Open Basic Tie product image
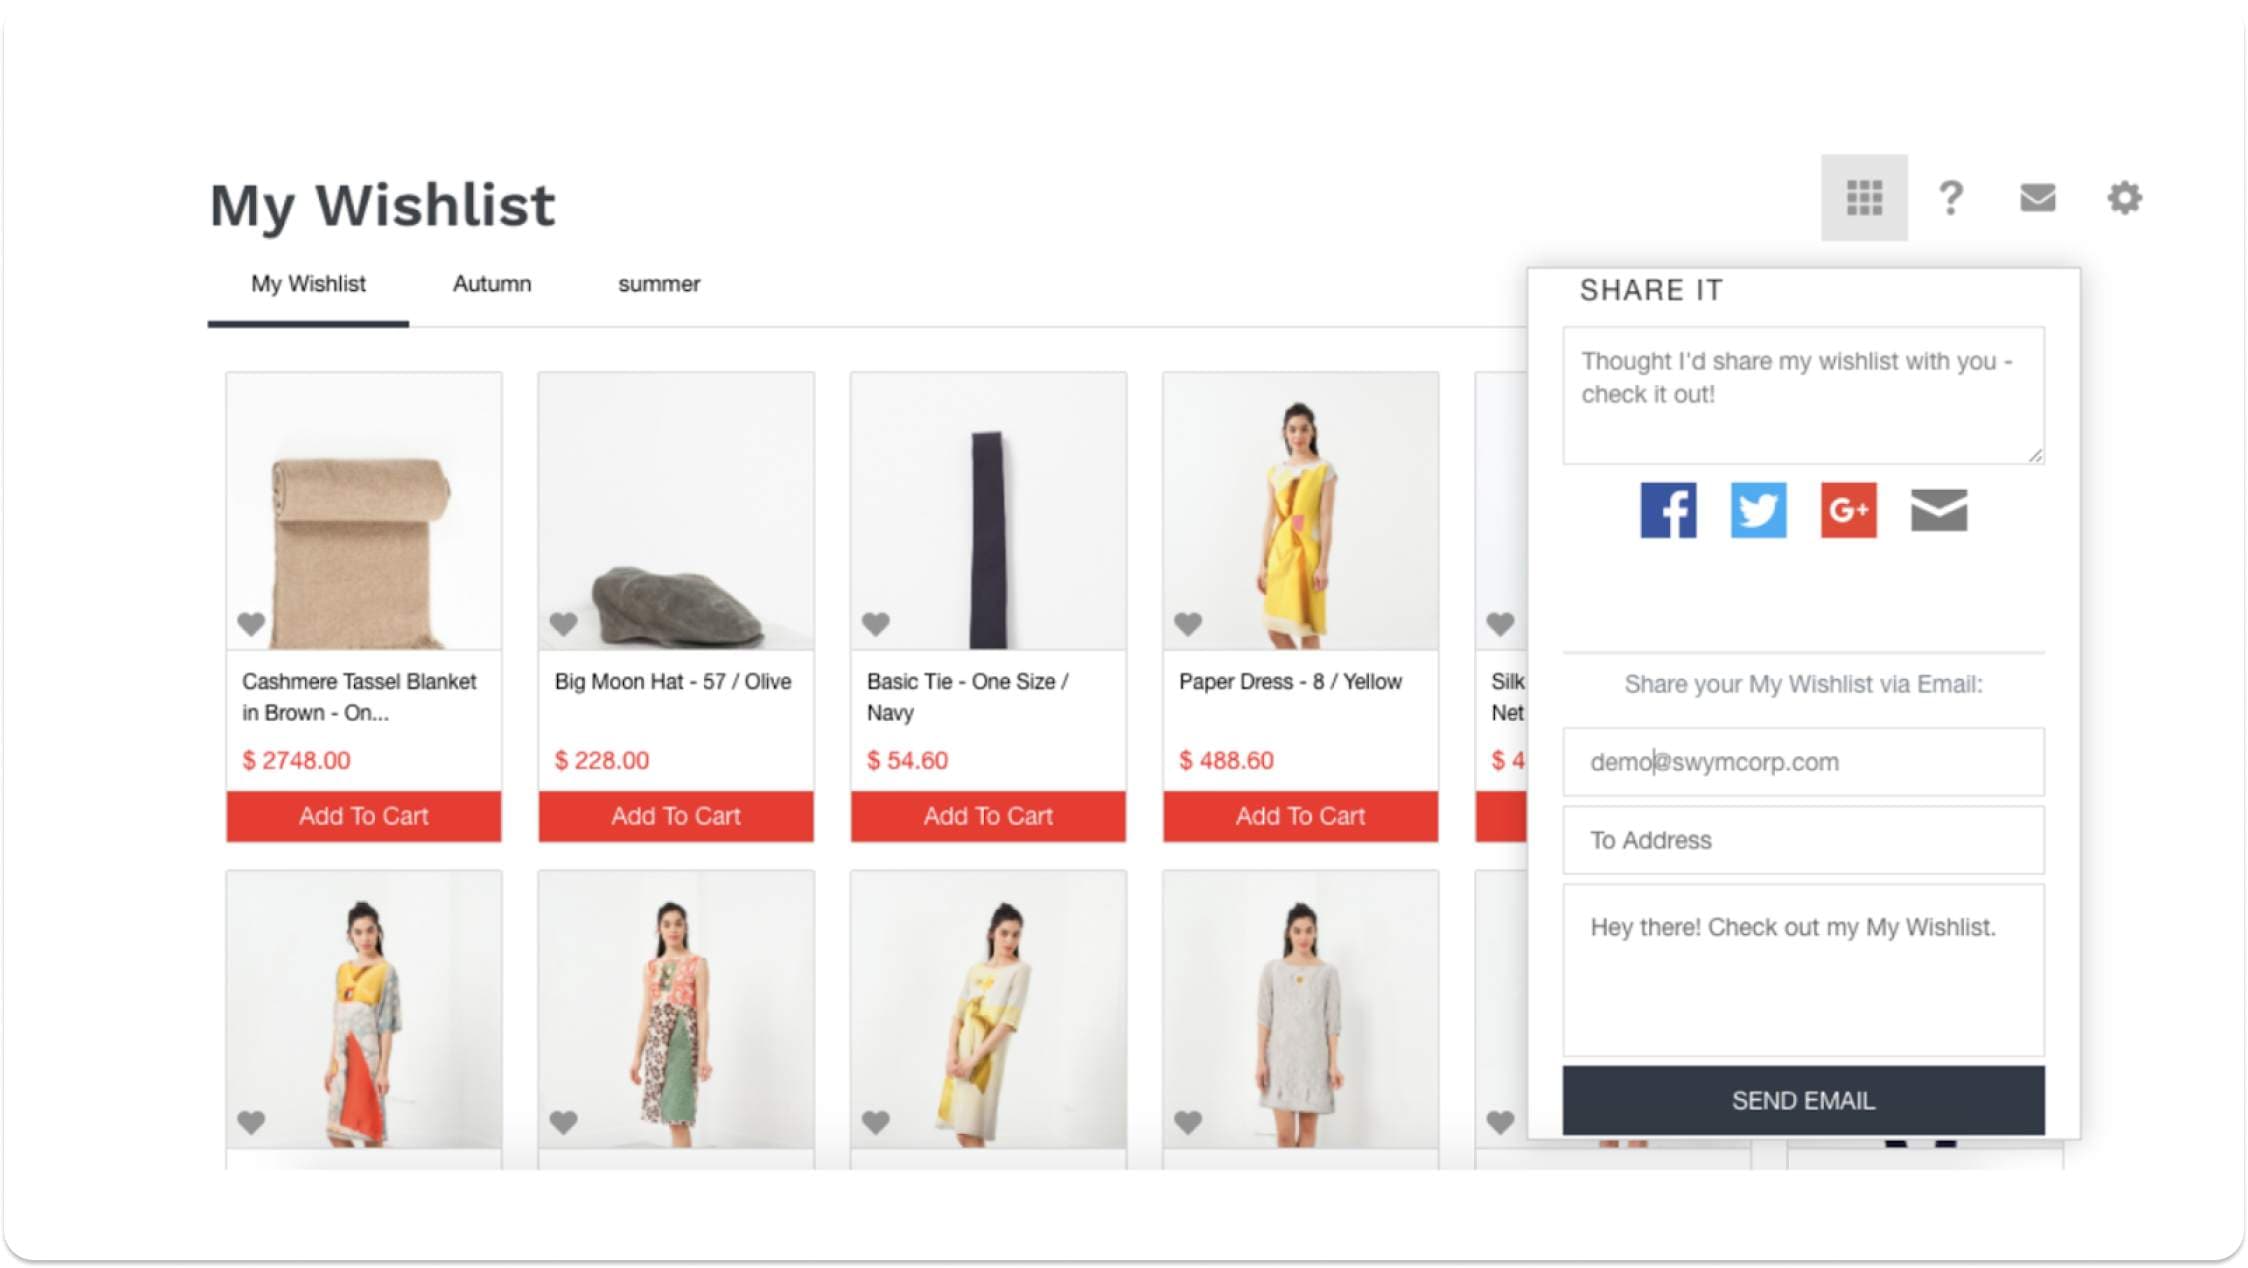2248x1268 pixels. tap(987, 511)
